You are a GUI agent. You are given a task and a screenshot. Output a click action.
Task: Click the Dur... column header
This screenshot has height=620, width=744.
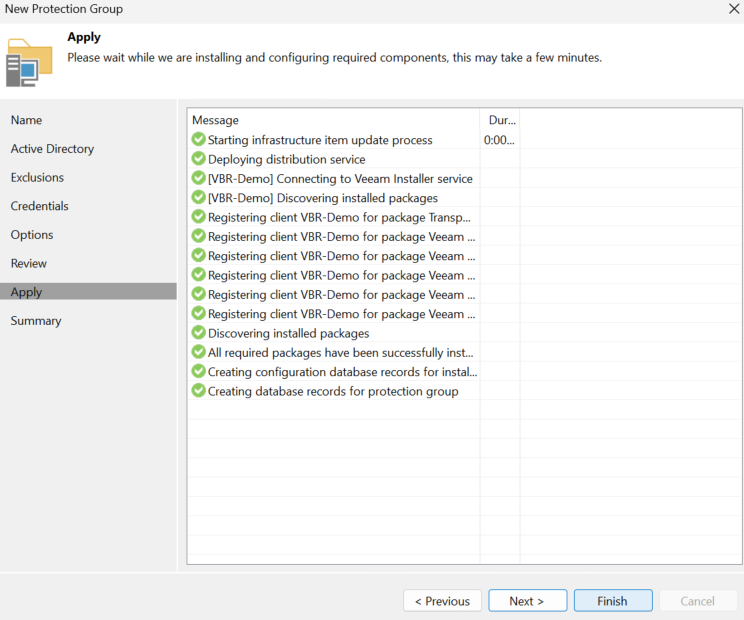pos(500,120)
